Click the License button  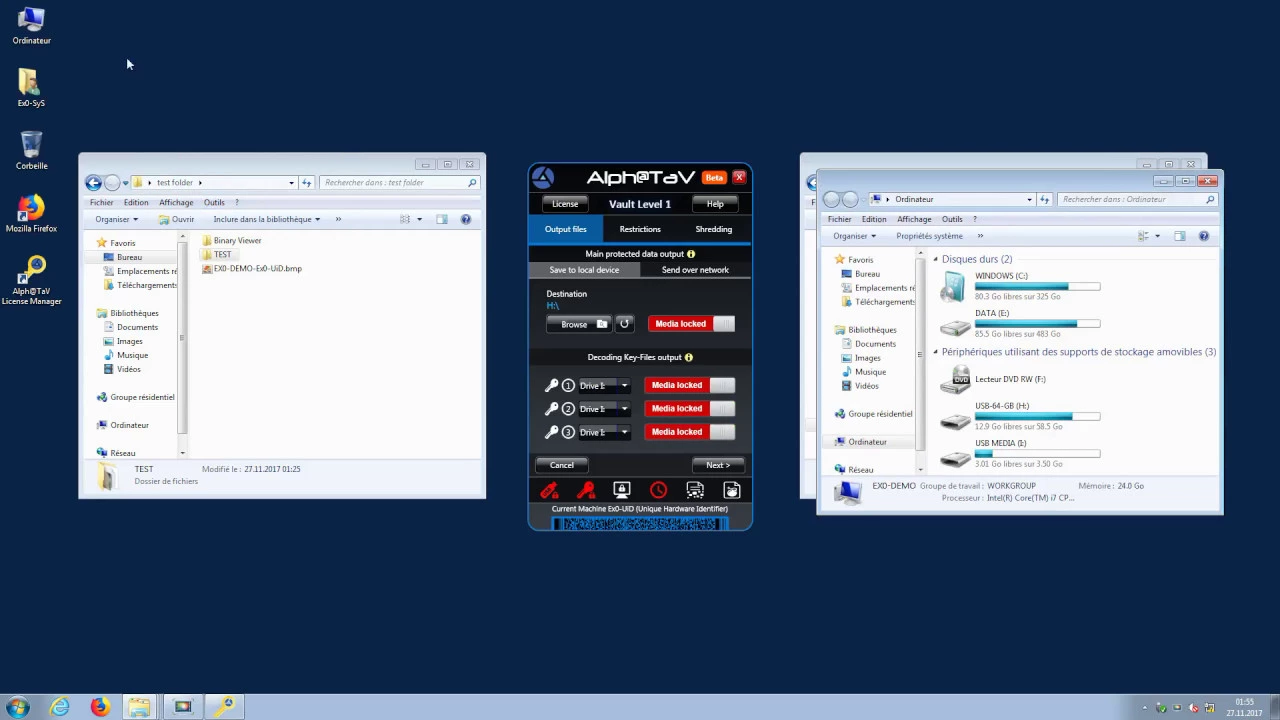[565, 204]
